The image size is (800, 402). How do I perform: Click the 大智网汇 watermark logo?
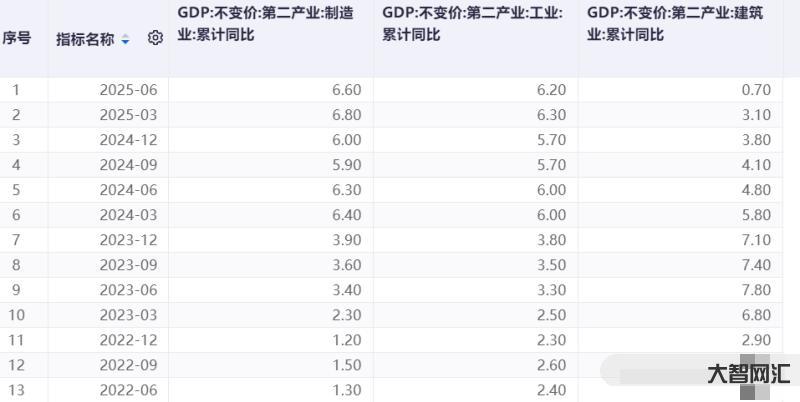point(749,374)
